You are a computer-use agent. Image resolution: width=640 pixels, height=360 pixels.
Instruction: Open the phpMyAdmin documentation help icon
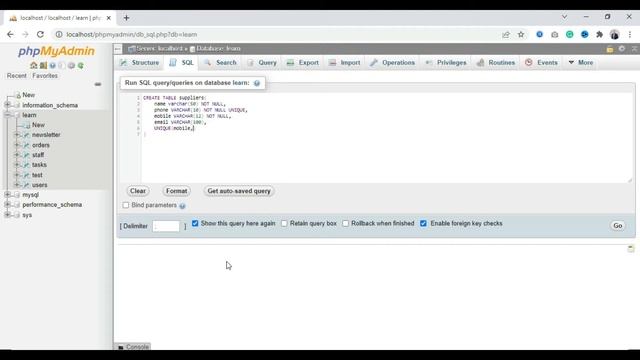(53, 65)
